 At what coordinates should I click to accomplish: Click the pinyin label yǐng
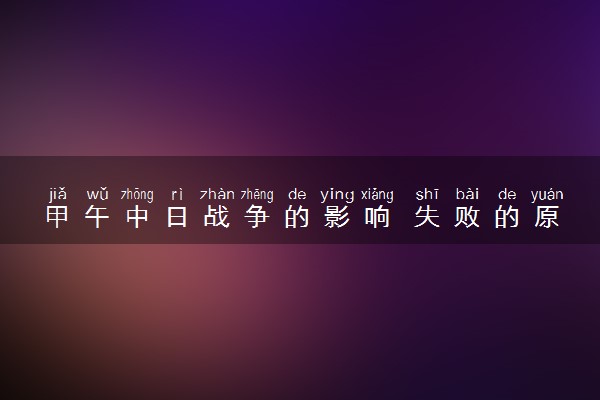click(337, 194)
